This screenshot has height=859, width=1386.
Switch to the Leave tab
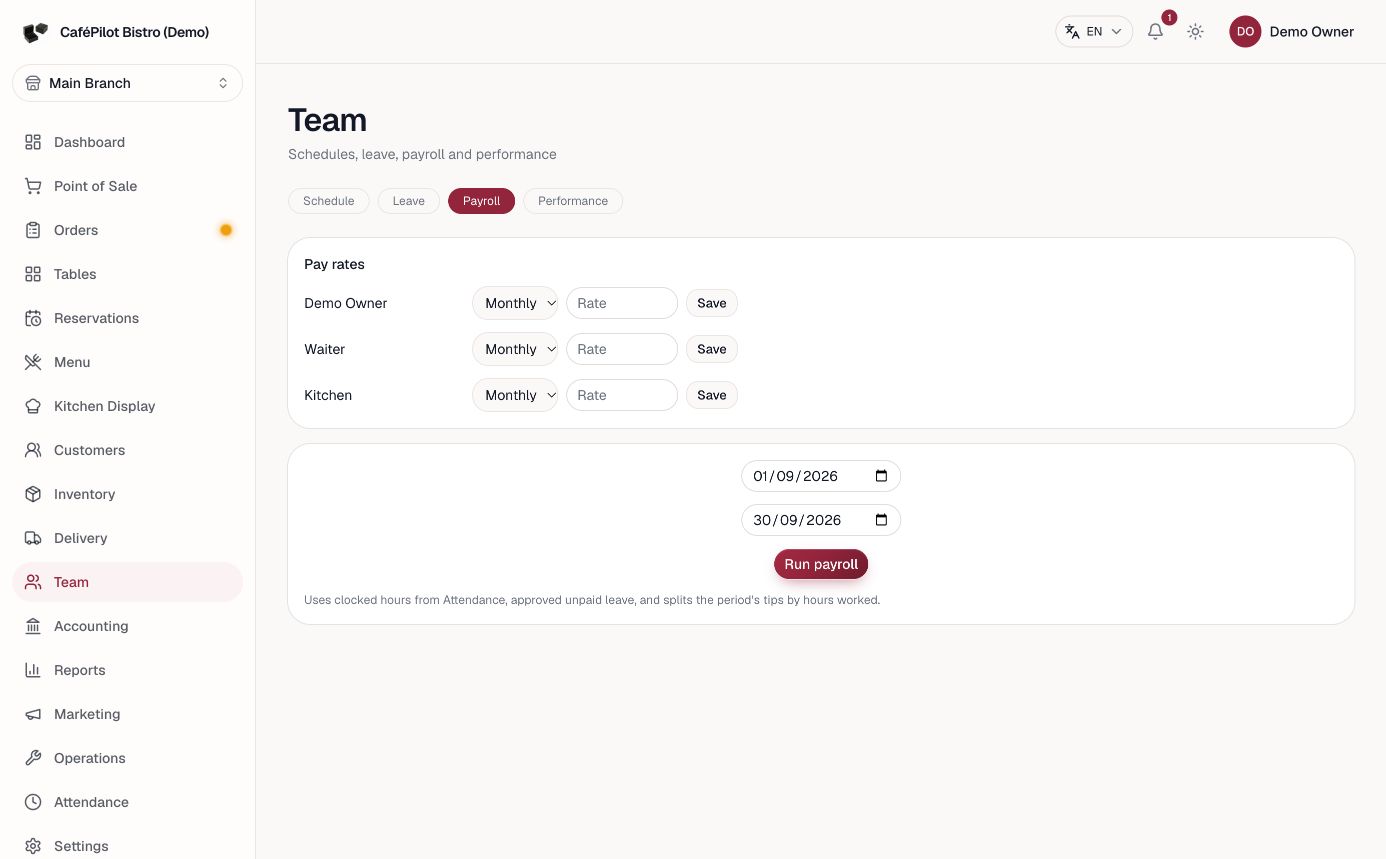coord(409,201)
